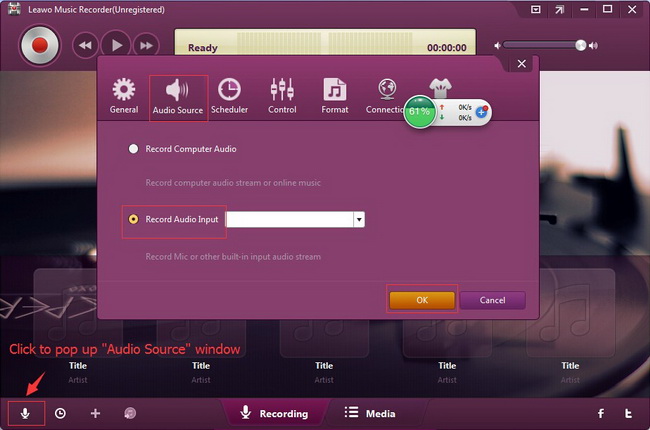The height and width of the screenshot is (430, 650).
Task: Select the fourth album placeholder thumbnail
Action: (447, 338)
